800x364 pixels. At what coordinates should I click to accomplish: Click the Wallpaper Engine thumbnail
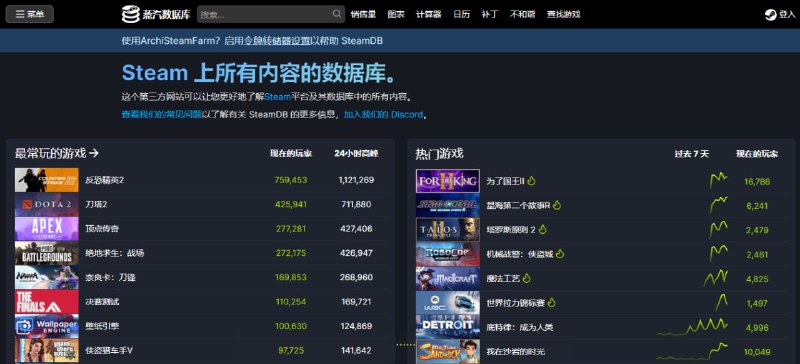[x=46, y=326]
